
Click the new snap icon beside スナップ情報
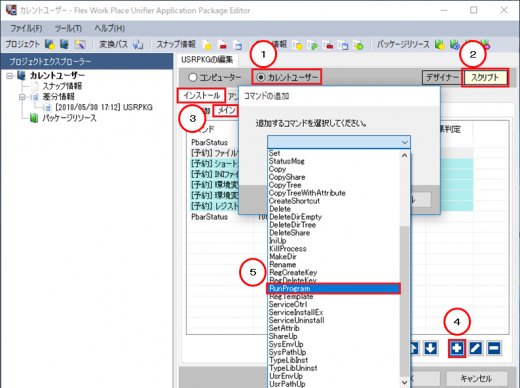[x=207, y=45]
